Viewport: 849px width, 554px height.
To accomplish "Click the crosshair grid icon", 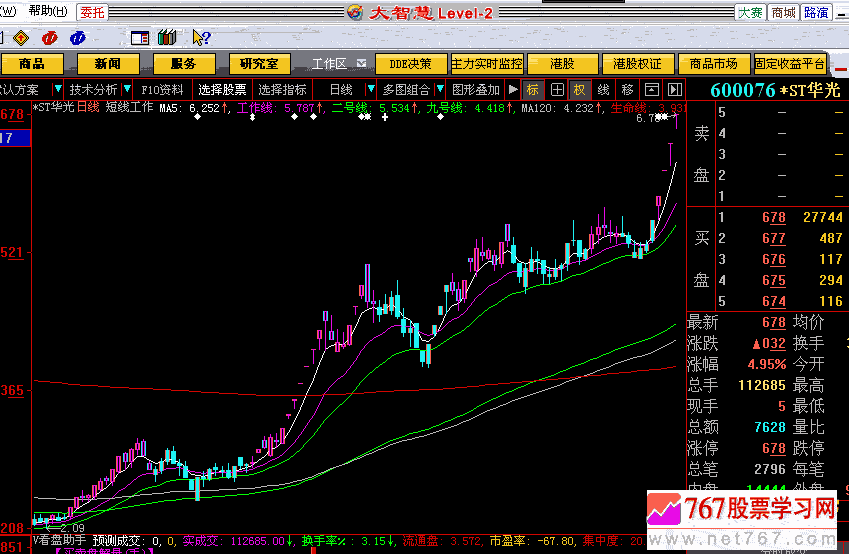I will (x=557, y=90).
